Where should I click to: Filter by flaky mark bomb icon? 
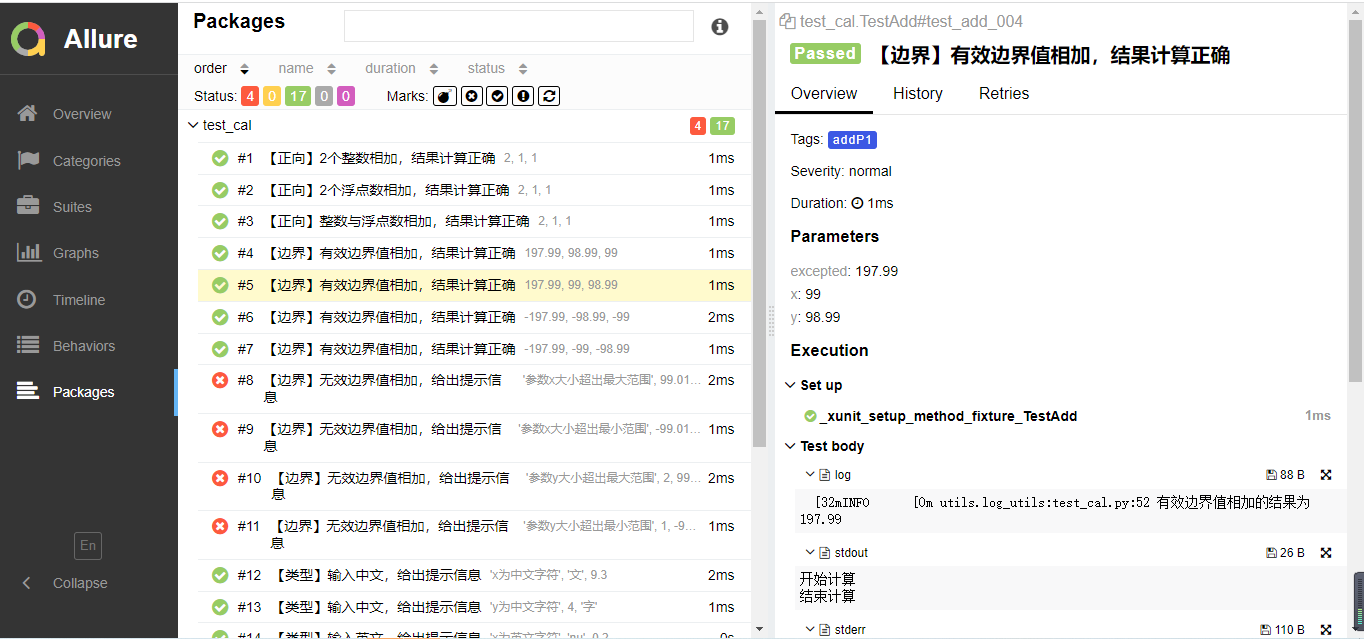pyautogui.click(x=445, y=96)
